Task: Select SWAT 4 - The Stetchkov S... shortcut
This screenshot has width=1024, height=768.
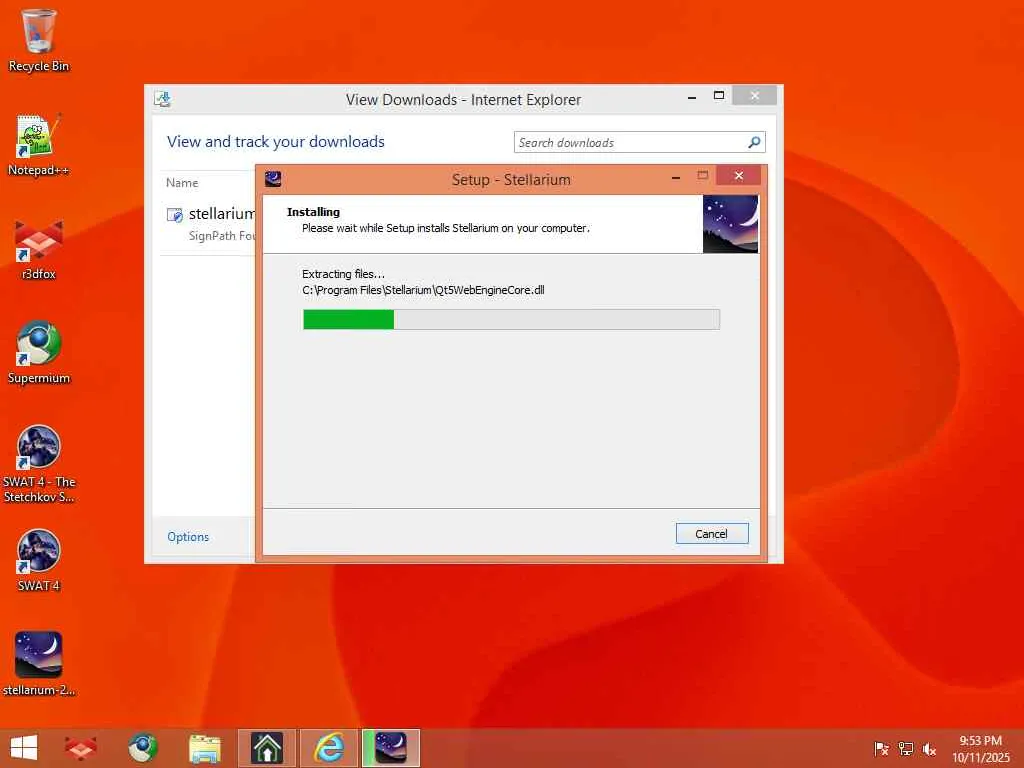Action: pos(39,464)
